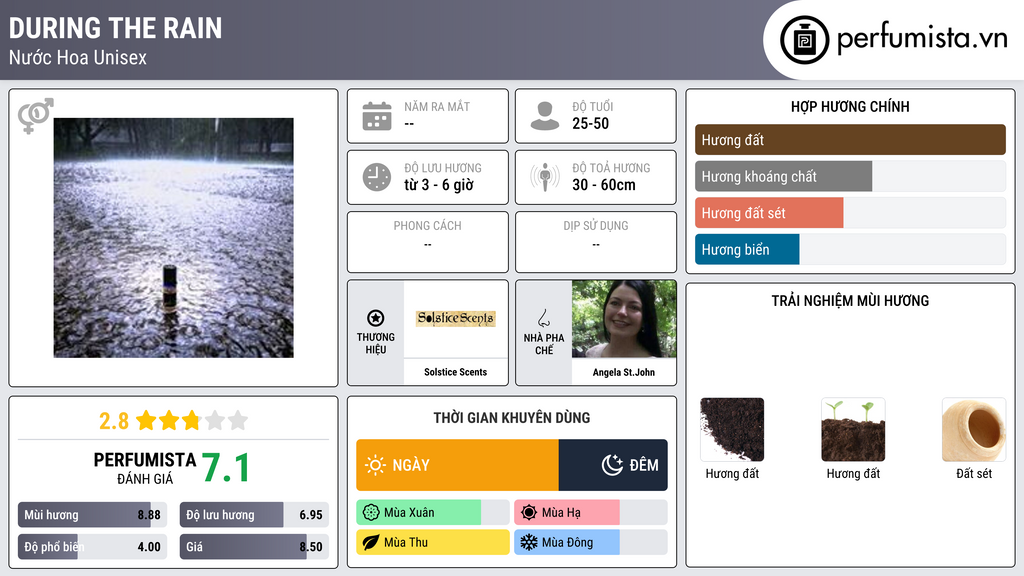Click the Solstice Scents brand name caption
The width and height of the screenshot is (1024, 576).
point(455,372)
